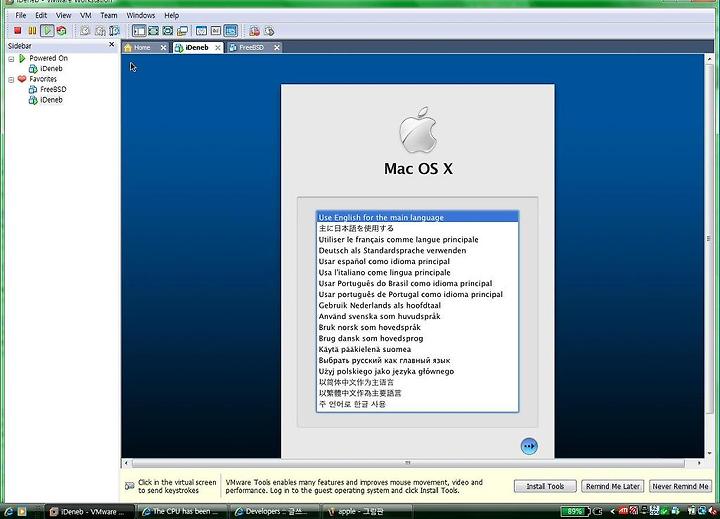Click the Reset VM toolbar icon

click(62, 31)
